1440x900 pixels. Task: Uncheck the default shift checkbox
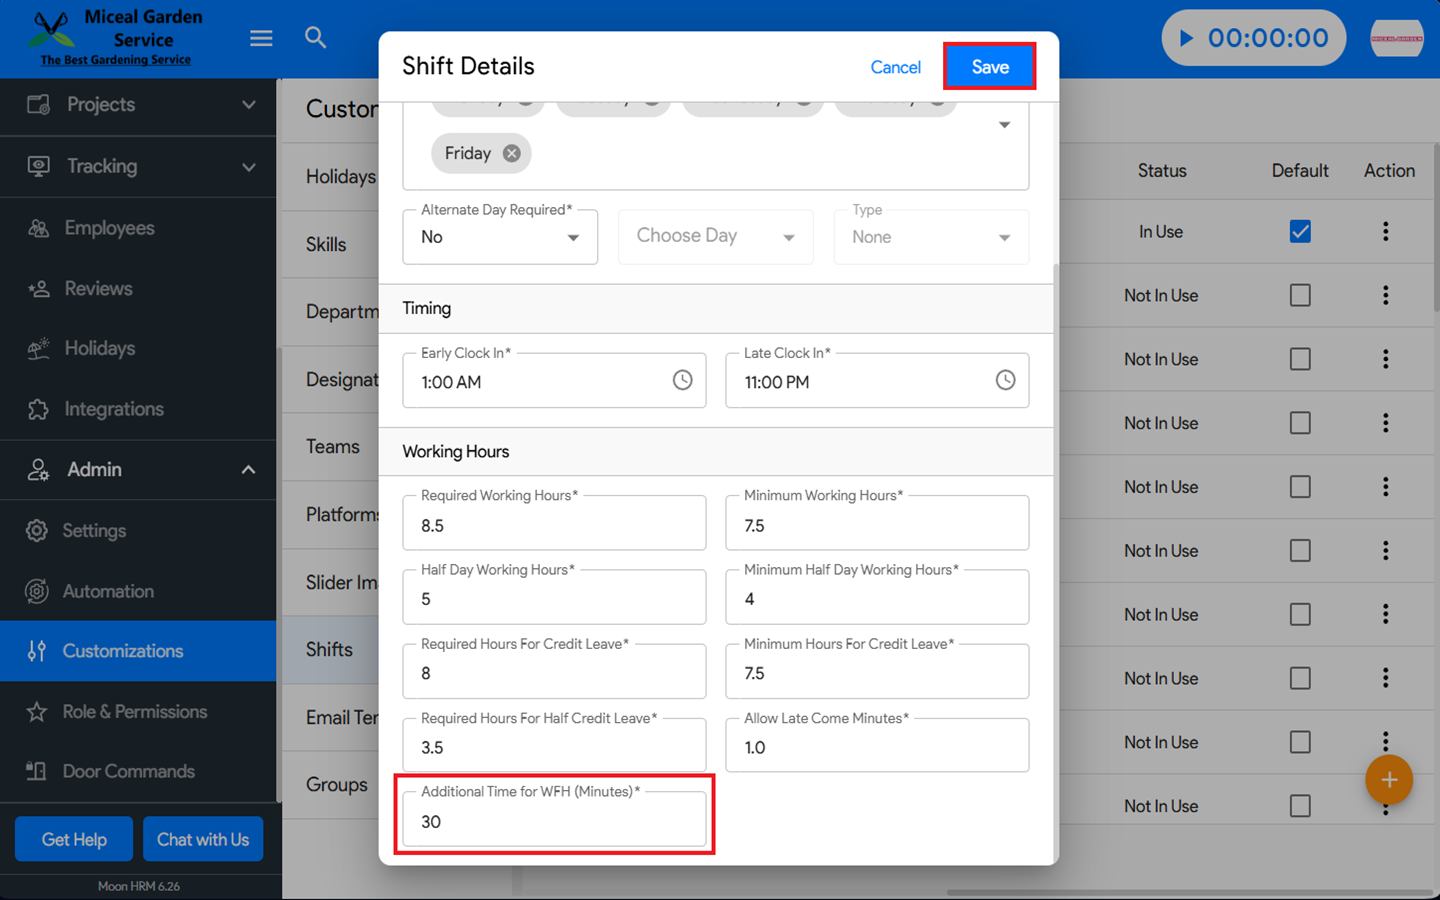1300,232
